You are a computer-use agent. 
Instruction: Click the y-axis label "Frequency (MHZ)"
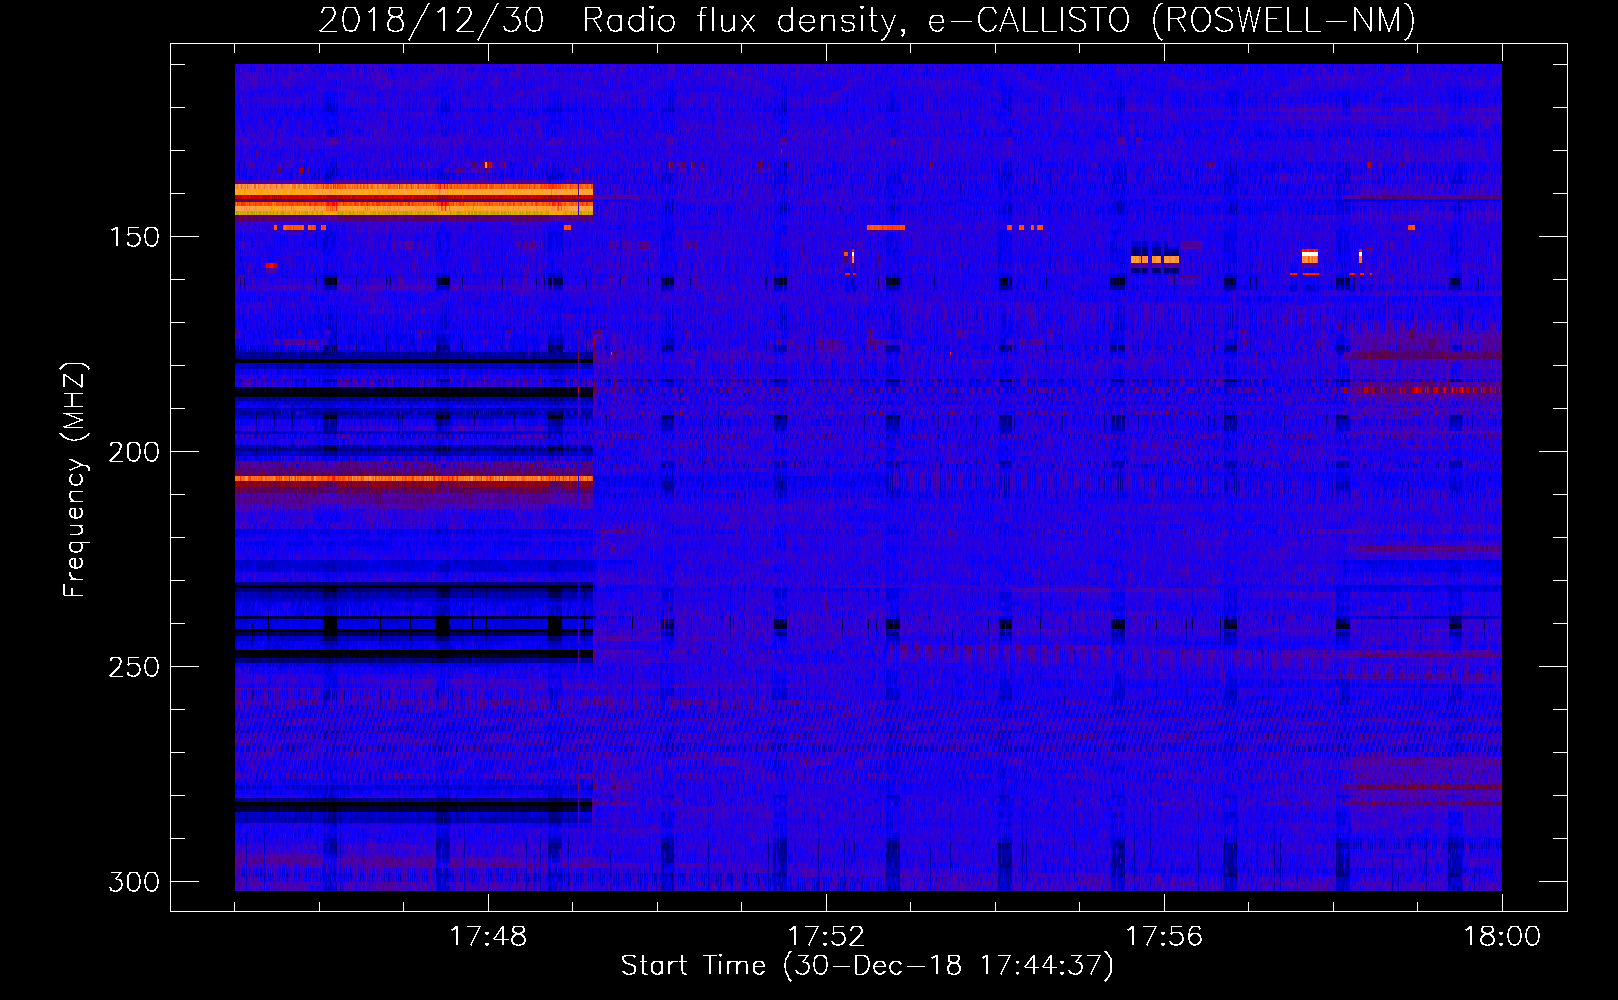[x=75, y=480]
